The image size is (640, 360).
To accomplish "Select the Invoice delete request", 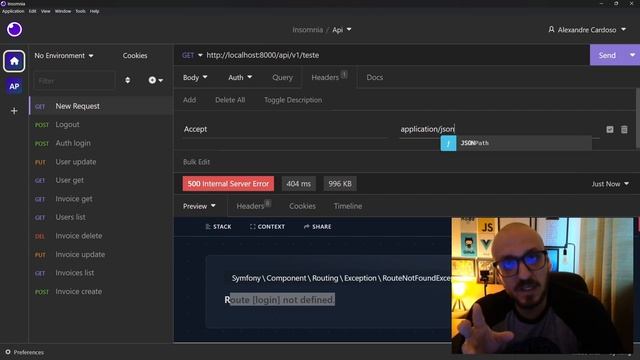I will (101, 236).
